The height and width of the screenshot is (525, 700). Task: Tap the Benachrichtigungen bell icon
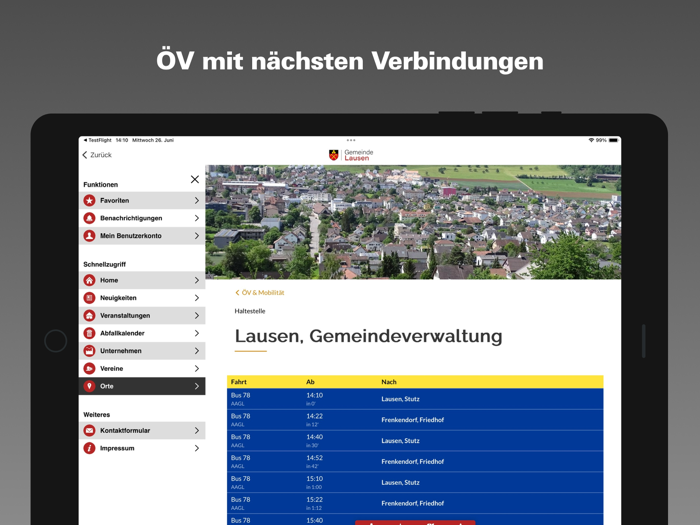tap(89, 218)
